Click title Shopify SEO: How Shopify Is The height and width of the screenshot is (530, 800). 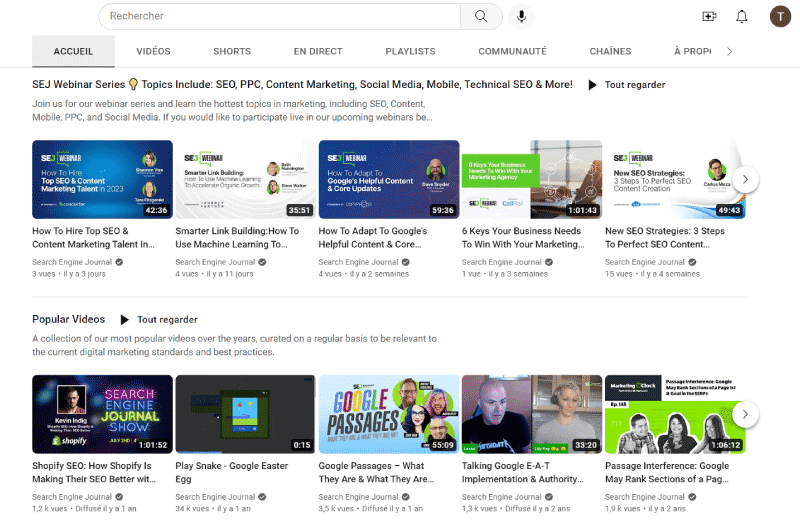click(94, 472)
